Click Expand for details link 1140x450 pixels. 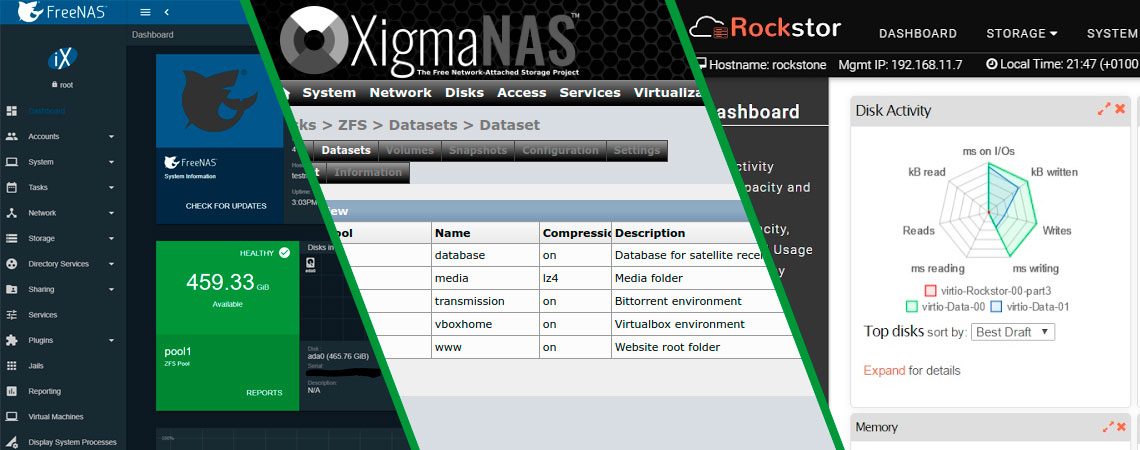[884, 371]
